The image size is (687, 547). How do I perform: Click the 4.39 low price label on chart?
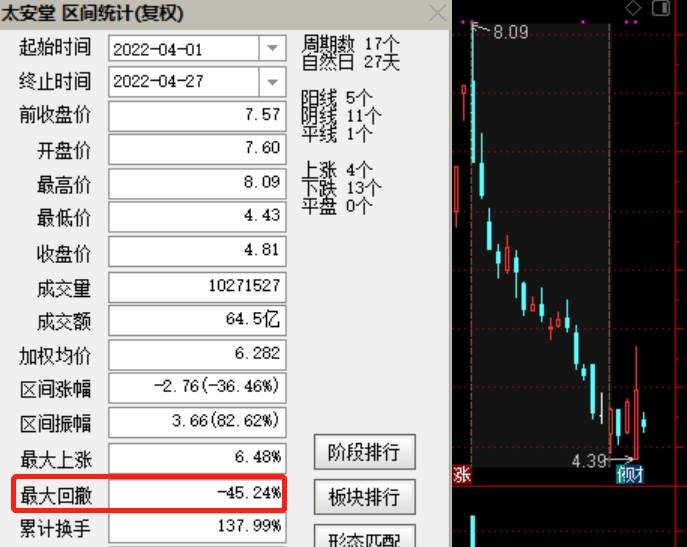[589, 461]
